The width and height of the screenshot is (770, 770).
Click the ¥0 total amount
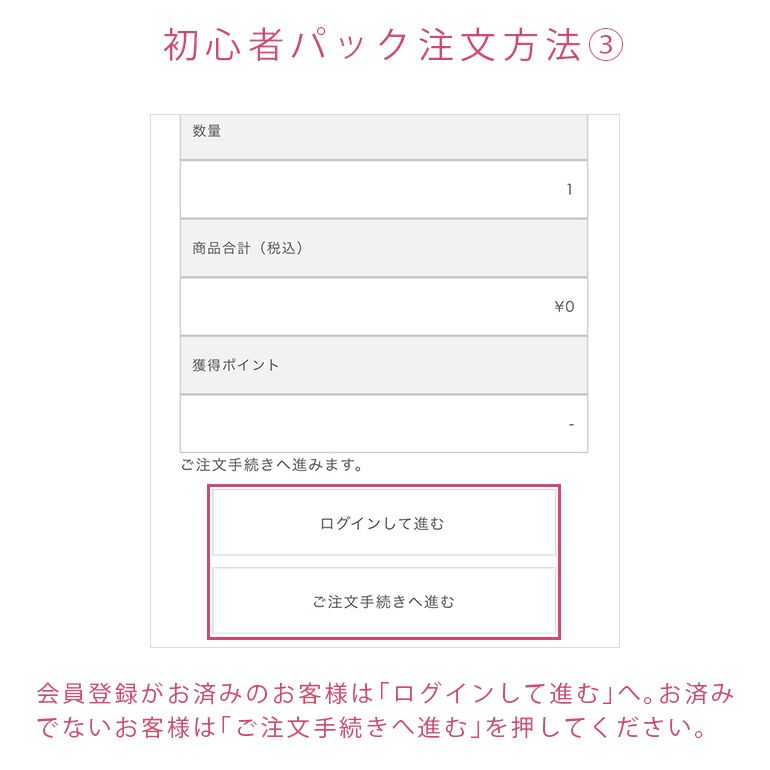coord(564,307)
